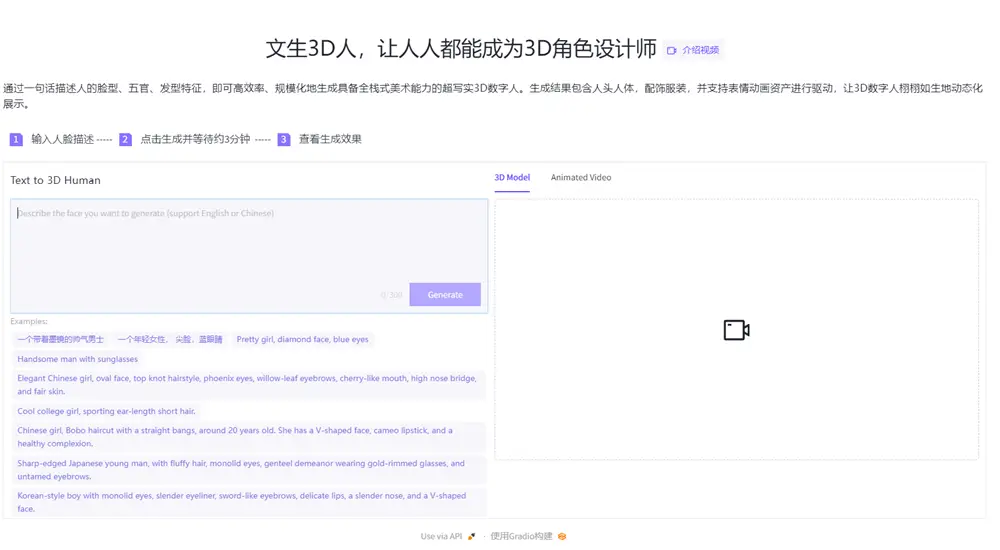Click the step 2 number badge
This screenshot has width=1000, height=550.
[x=125, y=140]
